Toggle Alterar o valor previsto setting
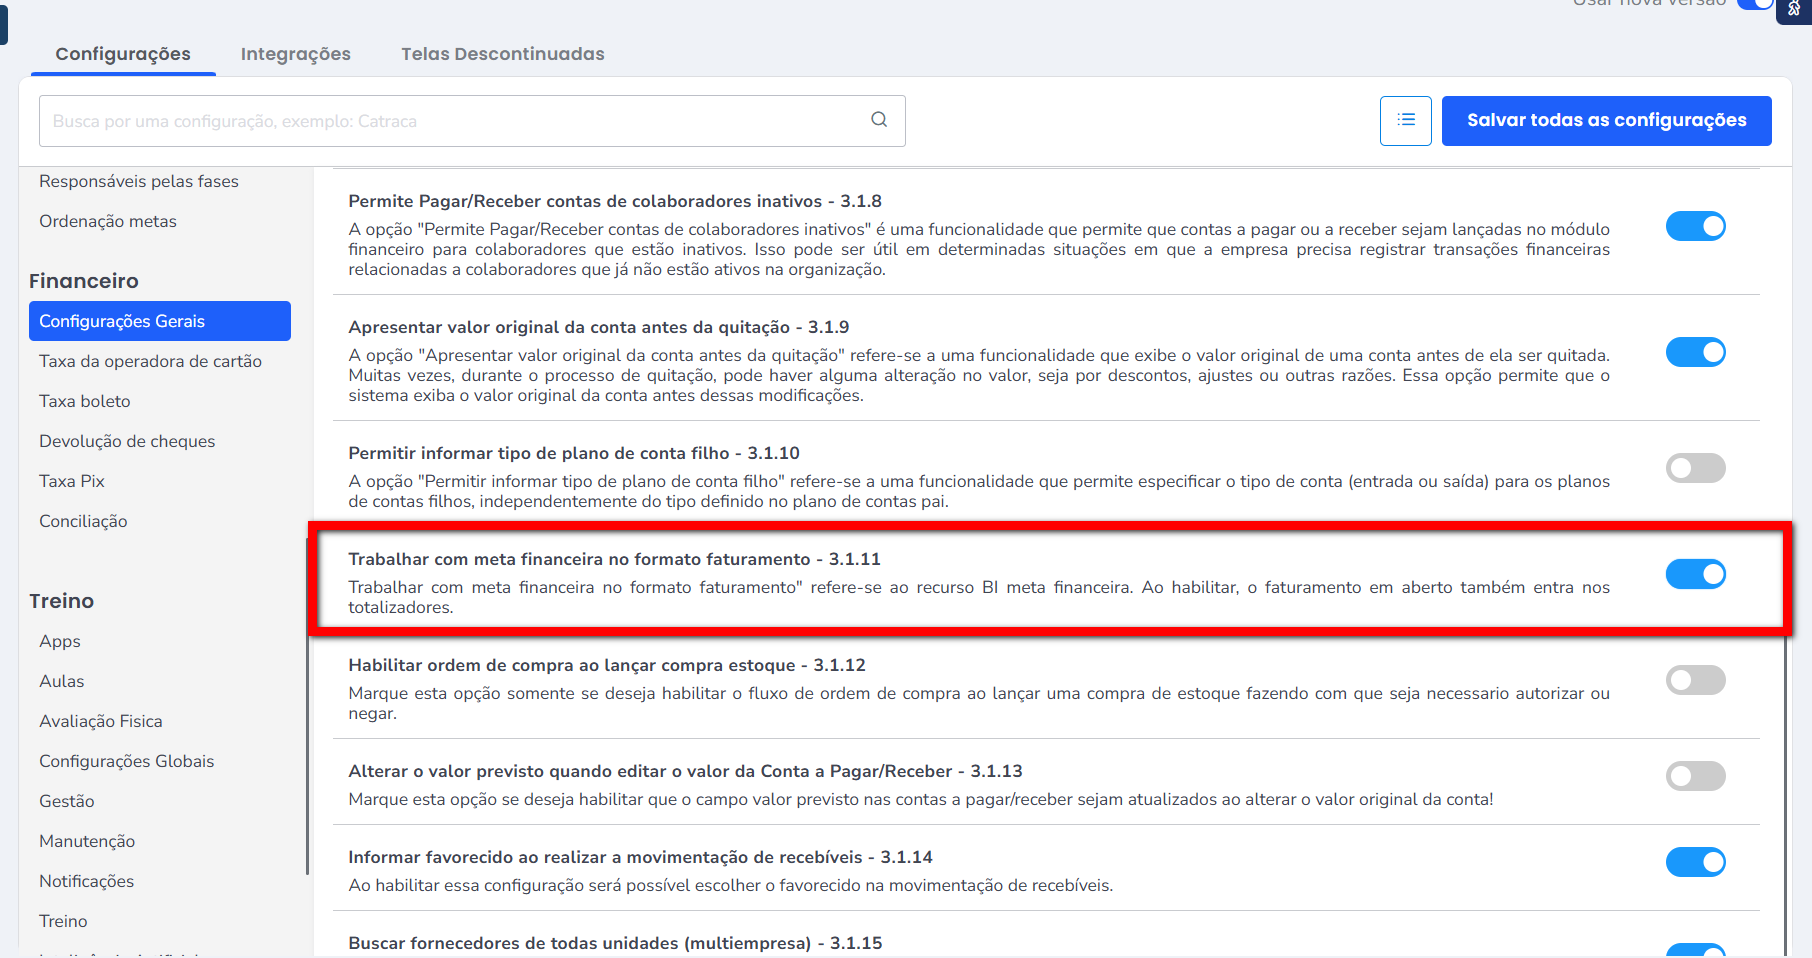The height and width of the screenshot is (958, 1812). [1695, 776]
